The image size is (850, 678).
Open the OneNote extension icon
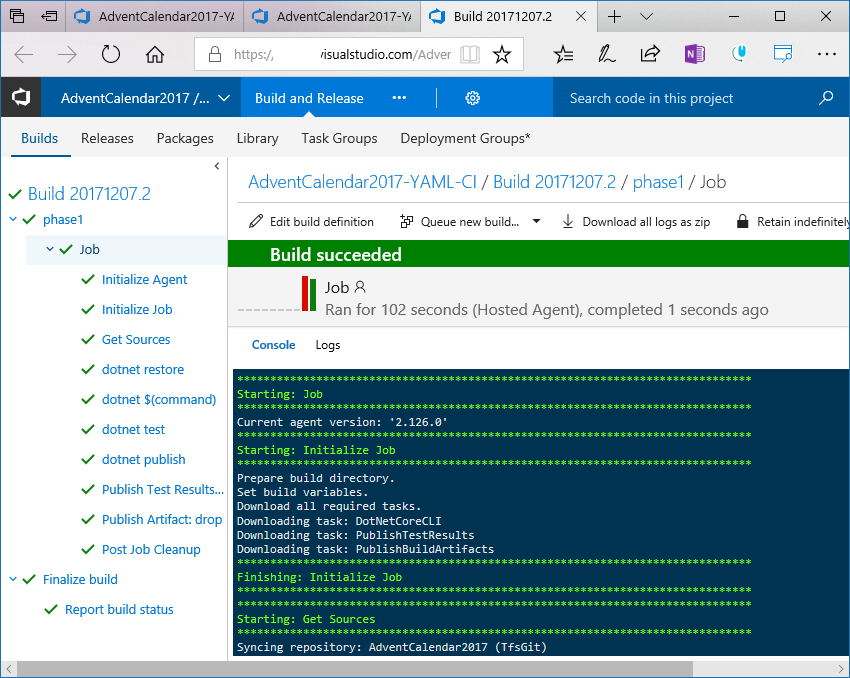tap(694, 54)
